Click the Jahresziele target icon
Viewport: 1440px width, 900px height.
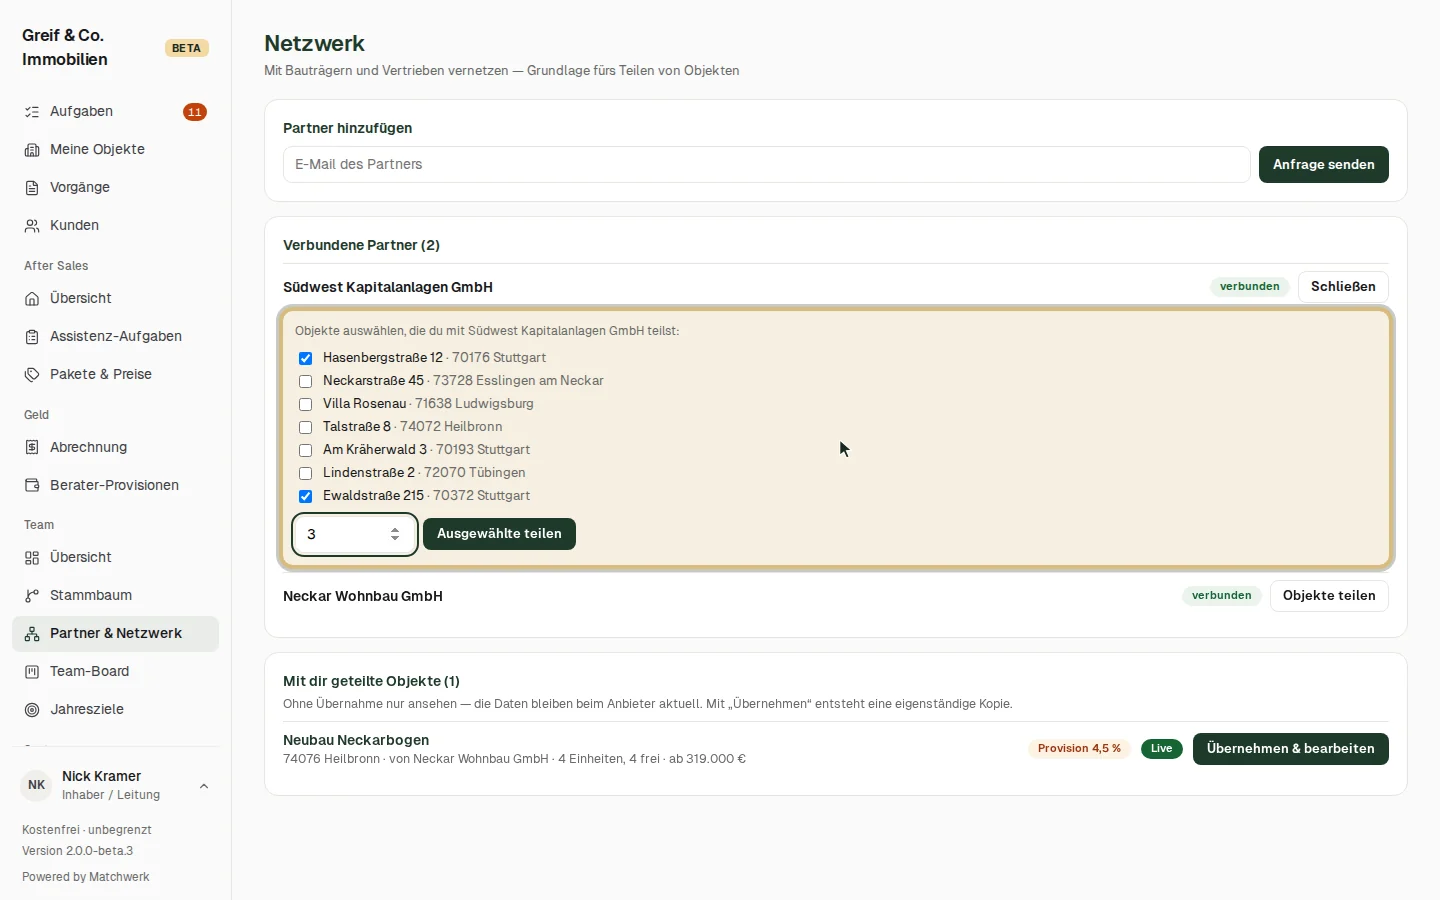click(32, 710)
